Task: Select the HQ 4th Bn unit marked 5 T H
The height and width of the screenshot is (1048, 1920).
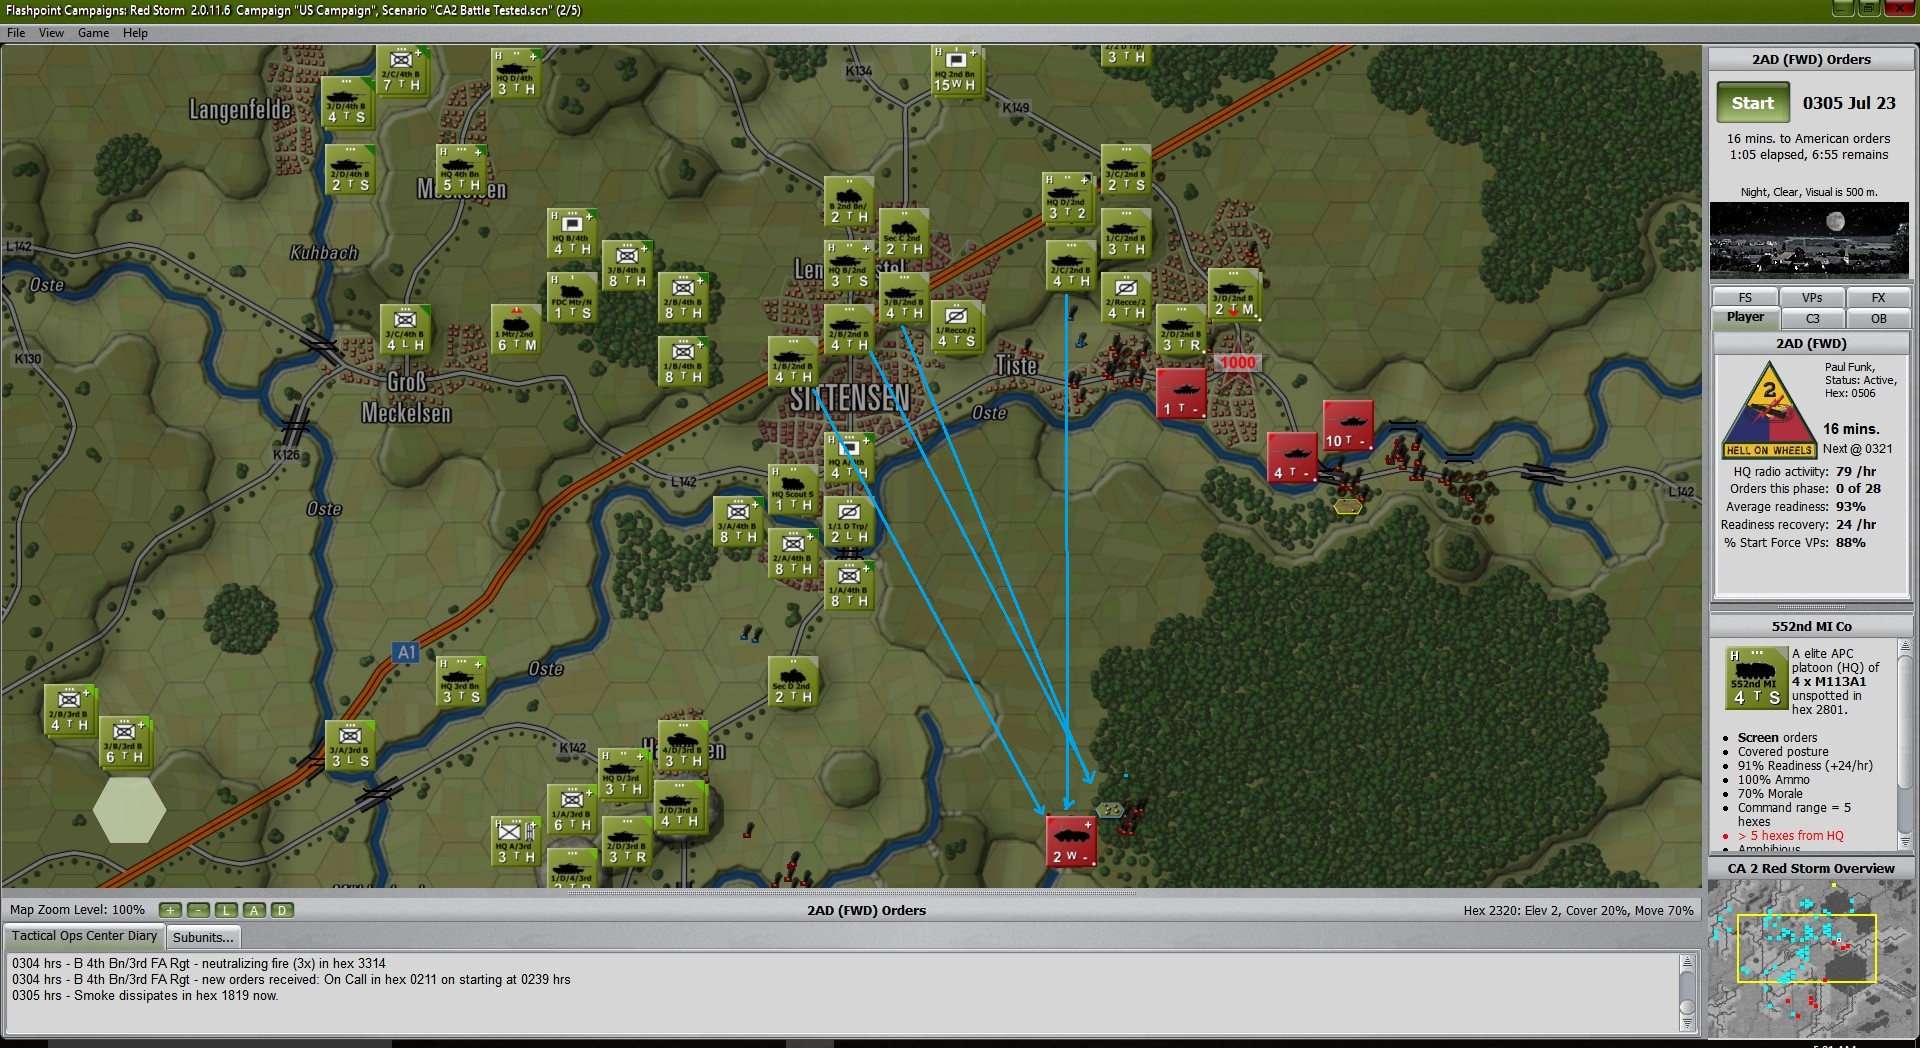Action: coord(462,170)
